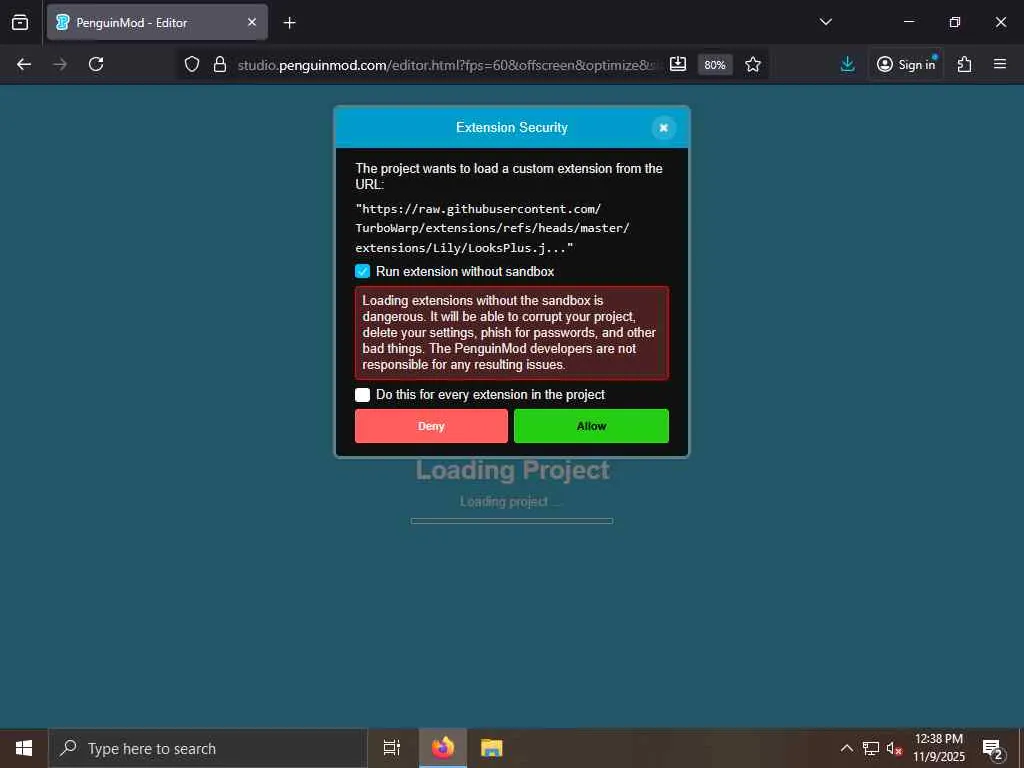Uncheck Run extension without sandbox

[x=362, y=271]
